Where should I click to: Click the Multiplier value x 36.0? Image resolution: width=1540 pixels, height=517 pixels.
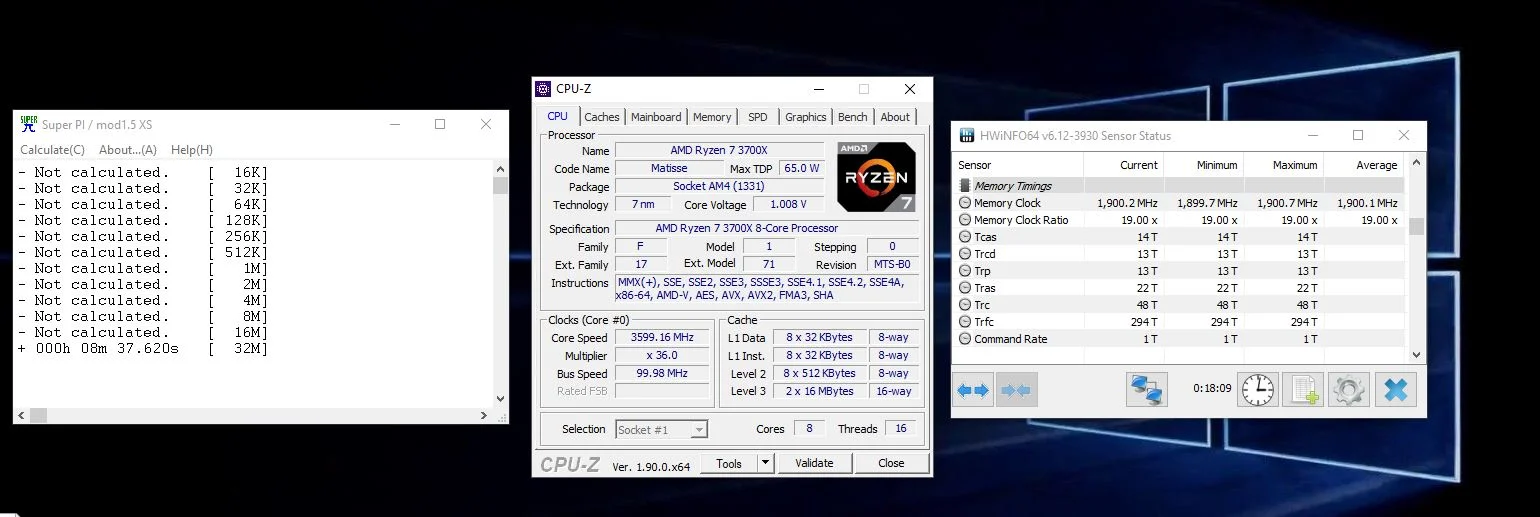[662, 356]
